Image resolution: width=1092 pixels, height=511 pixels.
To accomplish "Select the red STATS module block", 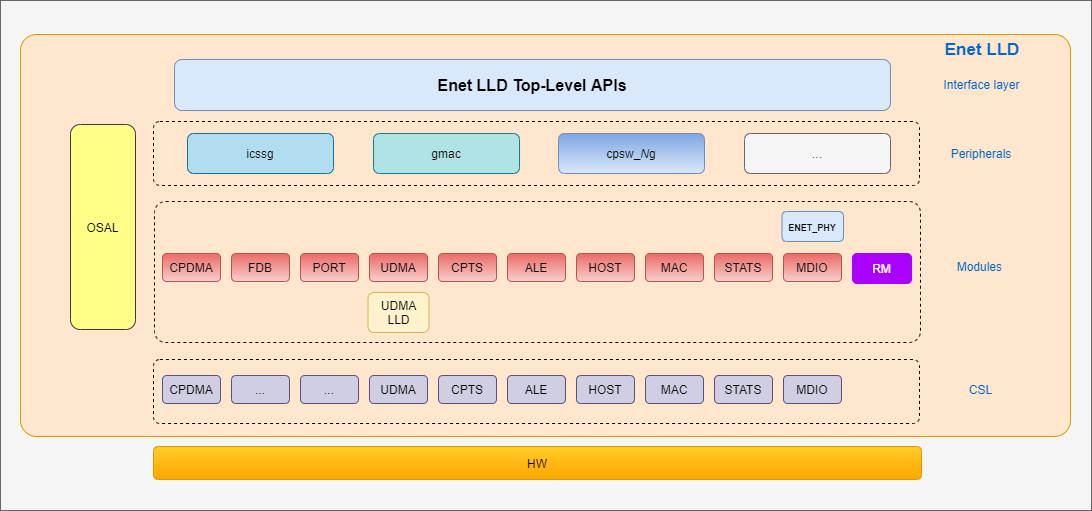I will pos(743,268).
